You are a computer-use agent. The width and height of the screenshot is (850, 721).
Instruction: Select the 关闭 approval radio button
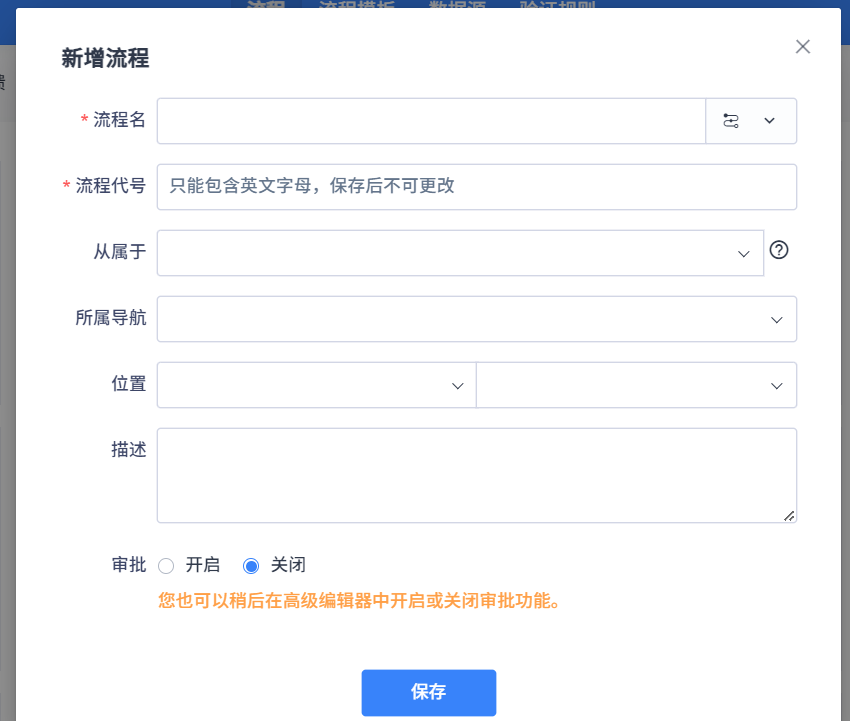(x=252, y=566)
